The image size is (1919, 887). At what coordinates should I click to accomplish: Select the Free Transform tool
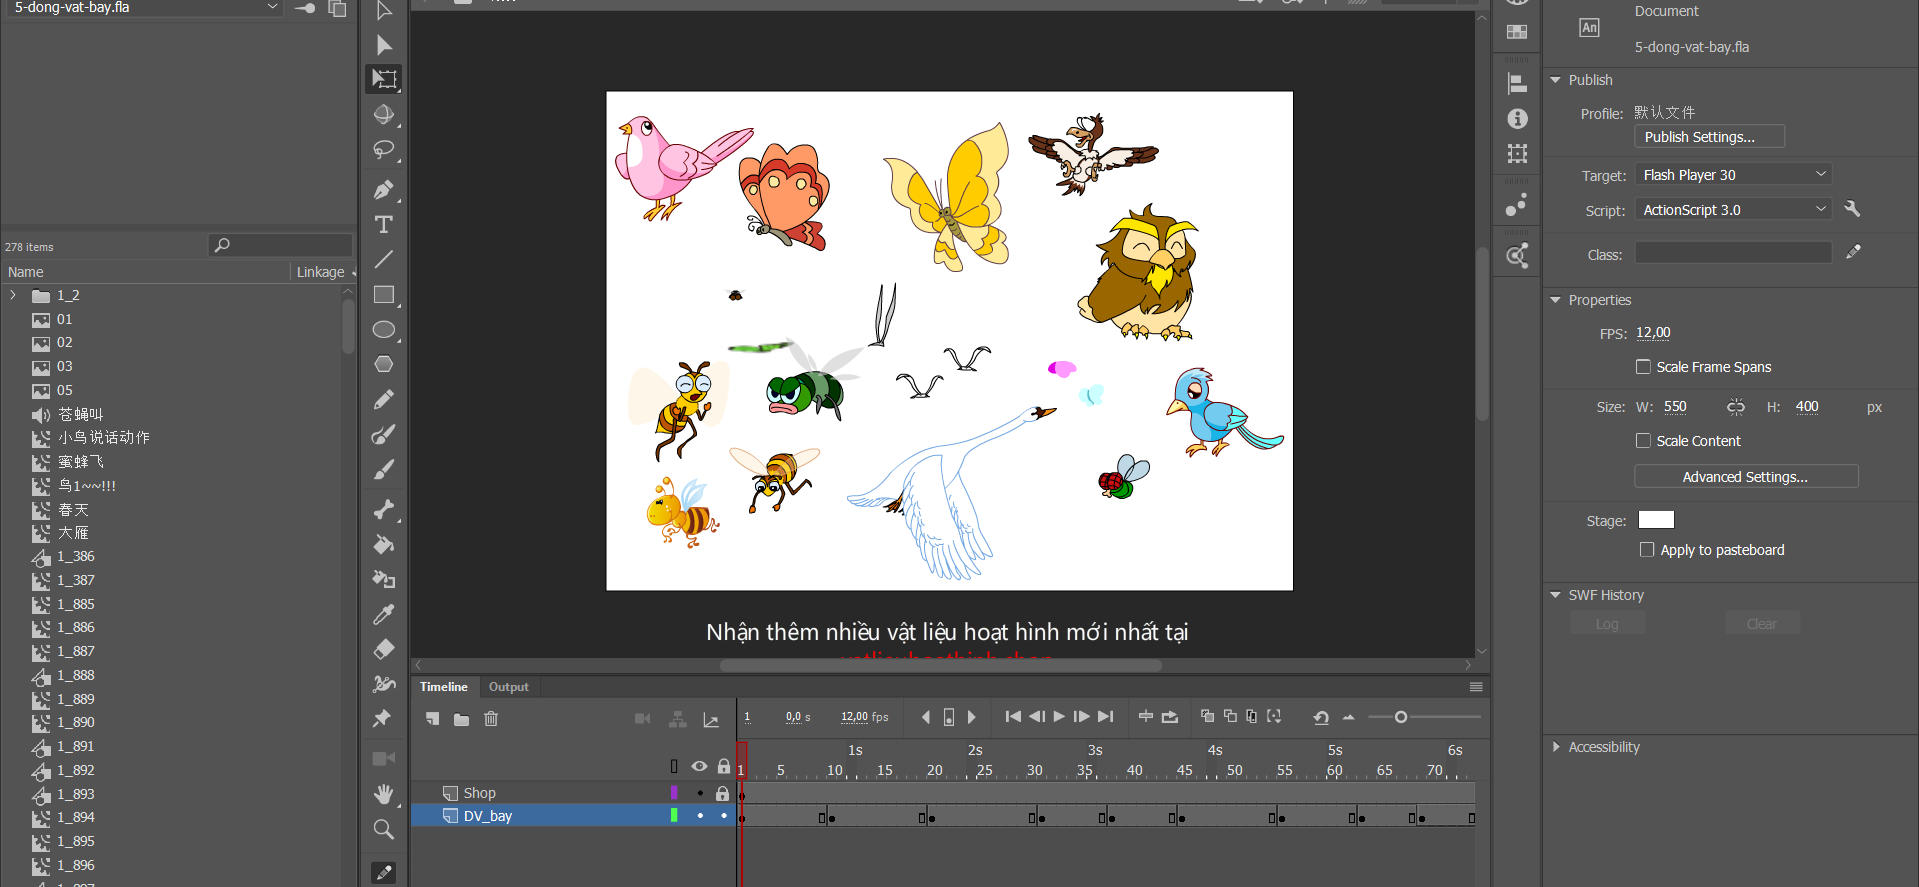pyautogui.click(x=384, y=79)
